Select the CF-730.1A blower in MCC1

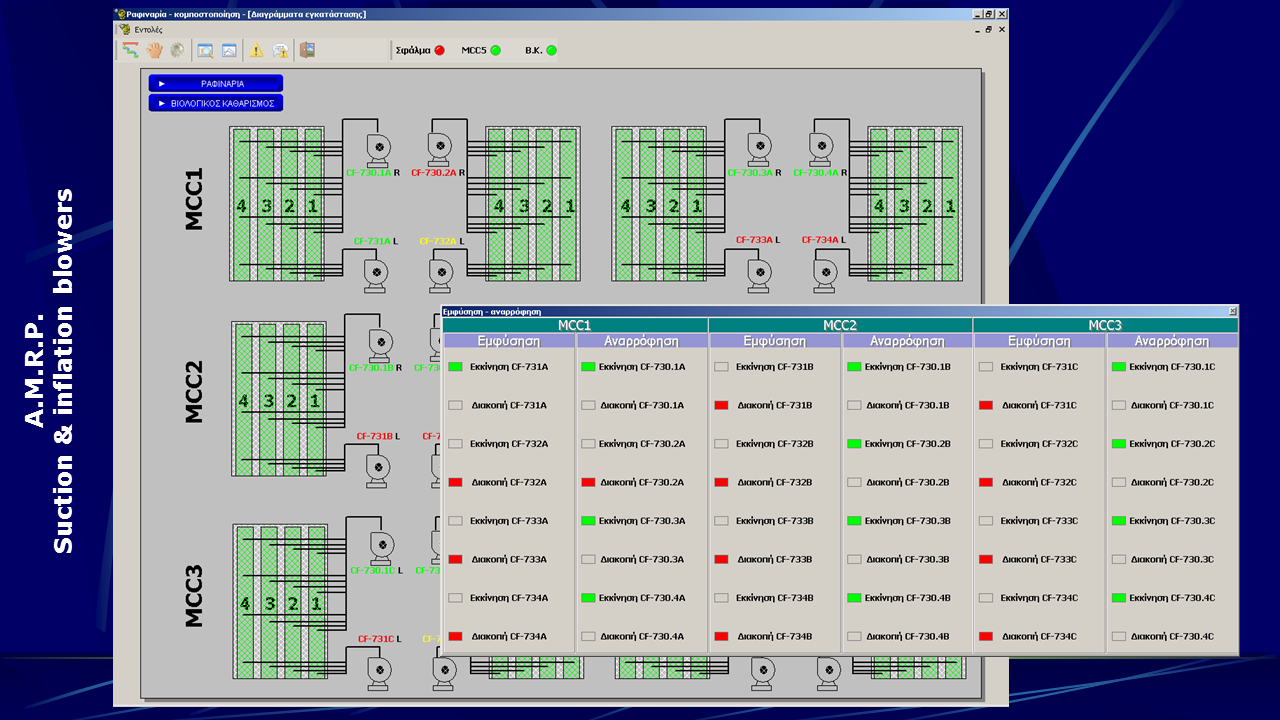[378, 149]
